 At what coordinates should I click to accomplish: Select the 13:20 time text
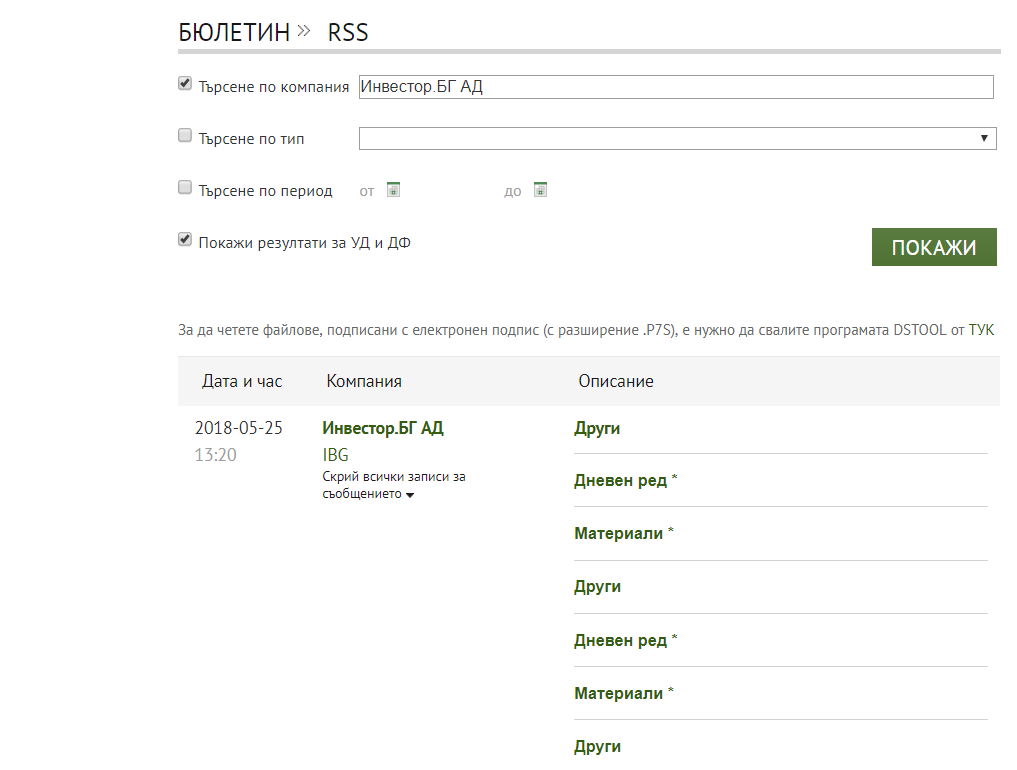[215, 455]
